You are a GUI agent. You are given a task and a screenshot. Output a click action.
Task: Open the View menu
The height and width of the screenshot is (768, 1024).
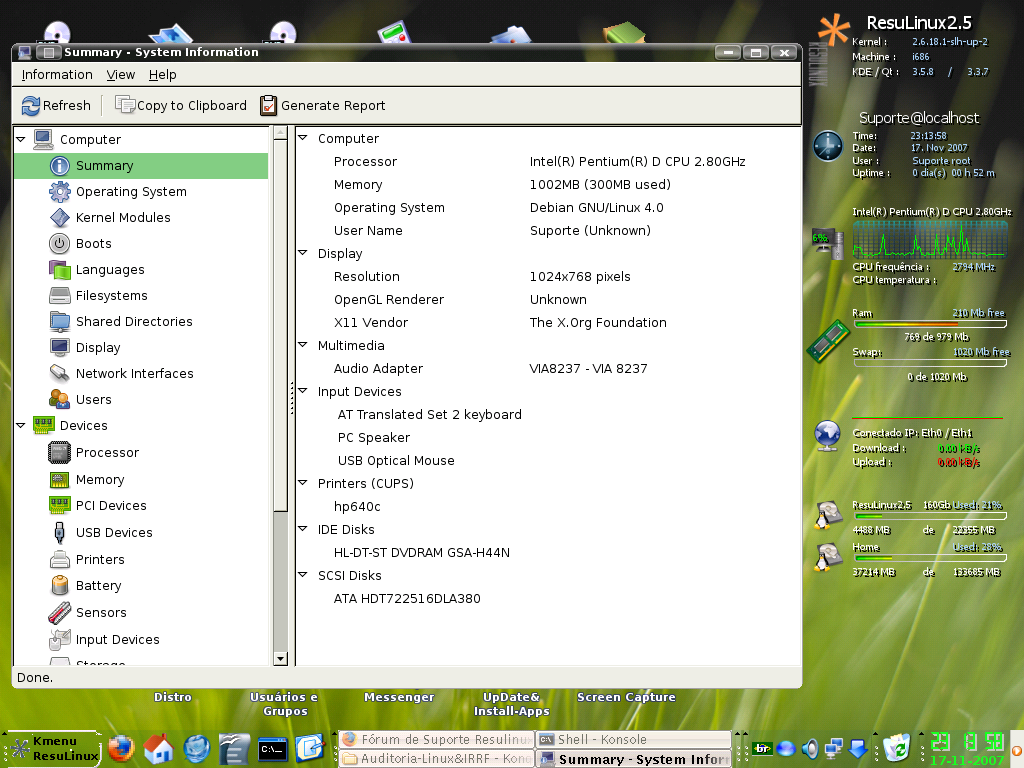(121, 74)
